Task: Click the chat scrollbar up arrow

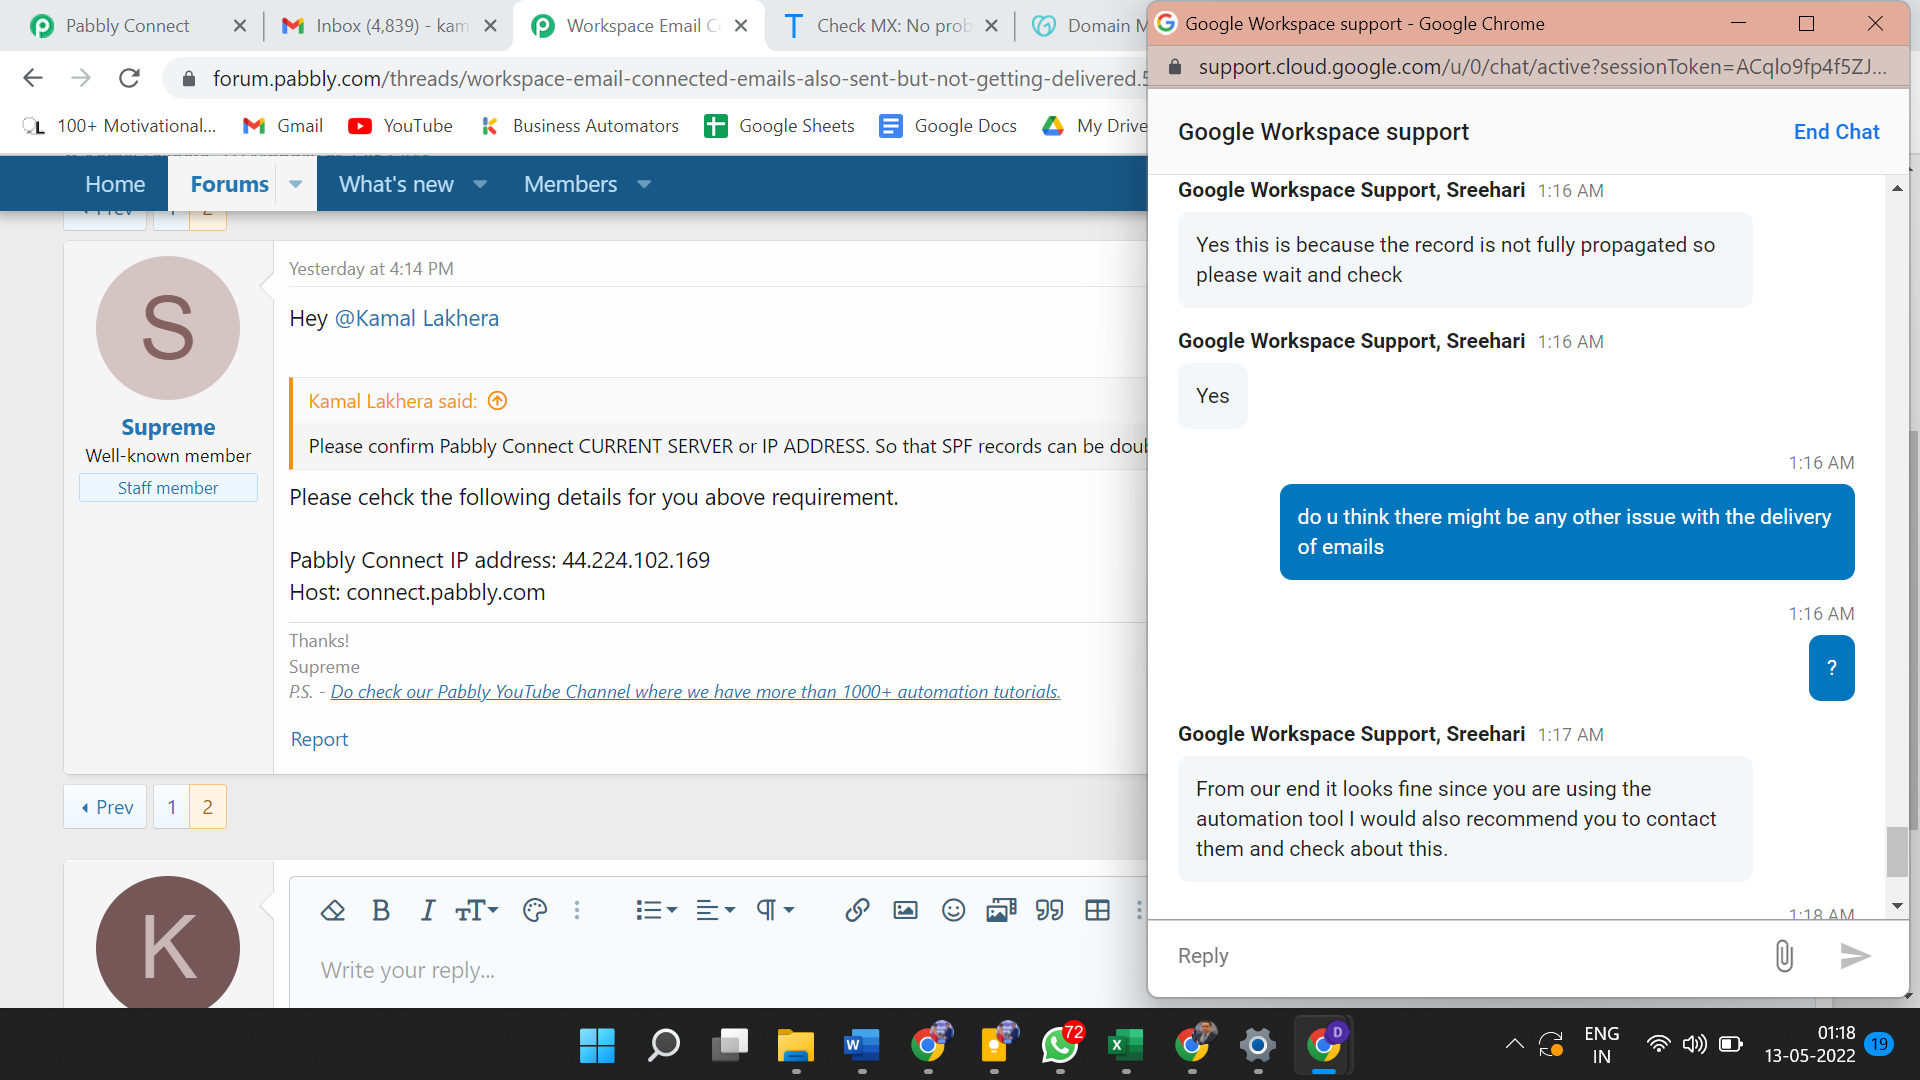Action: click(1897, 188)
